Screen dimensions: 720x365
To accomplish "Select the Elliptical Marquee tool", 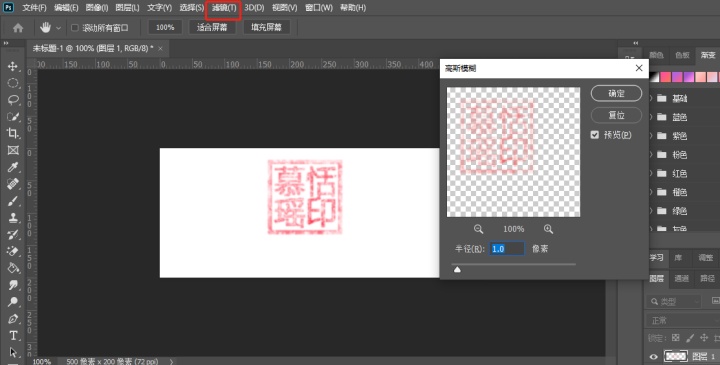I will pyautogui.click(x=13, y=83).
